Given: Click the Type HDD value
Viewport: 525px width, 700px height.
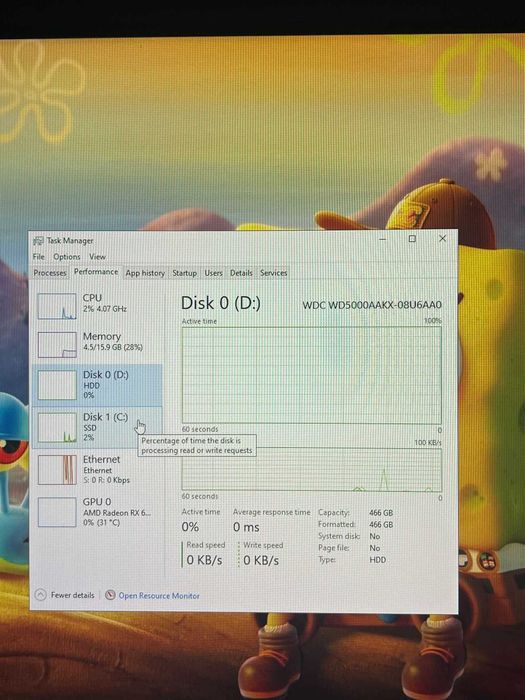Looking at the screenshot, I should point(378,559).
